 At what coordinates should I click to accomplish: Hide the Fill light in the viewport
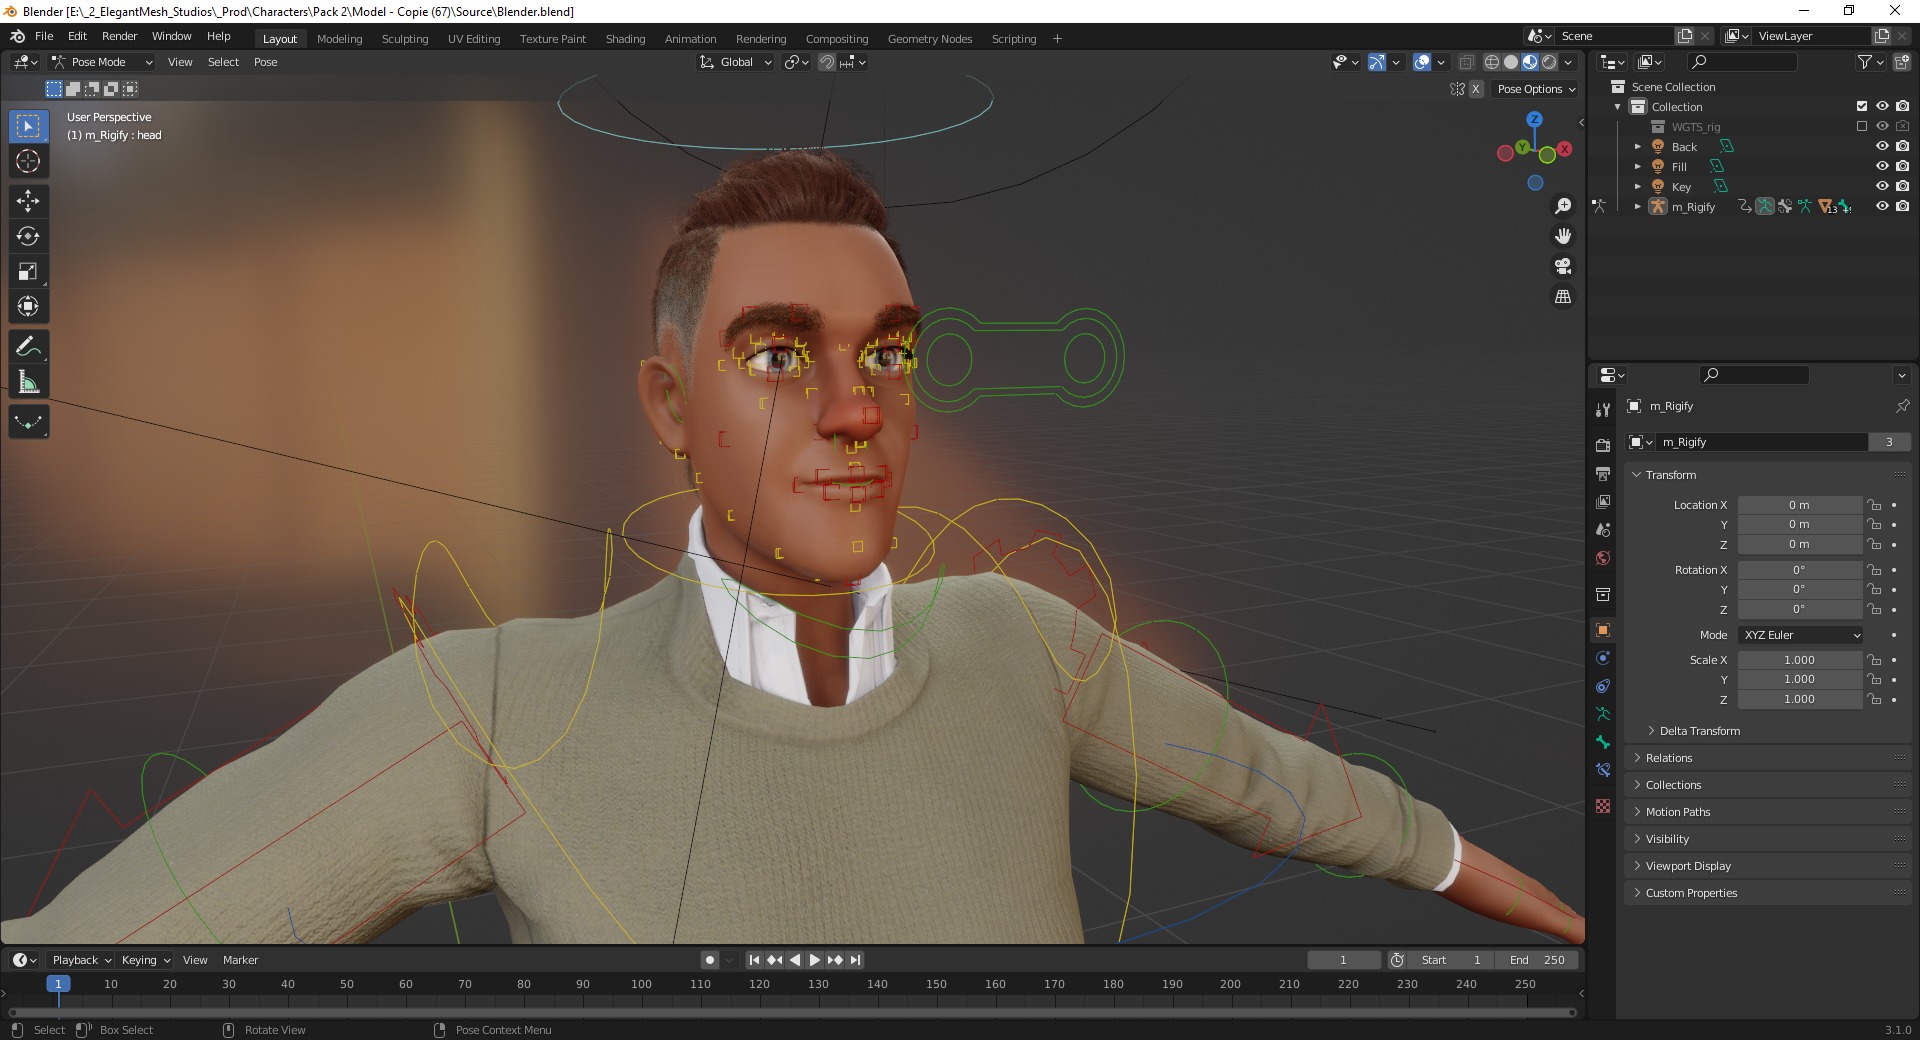coord(1882,166)
